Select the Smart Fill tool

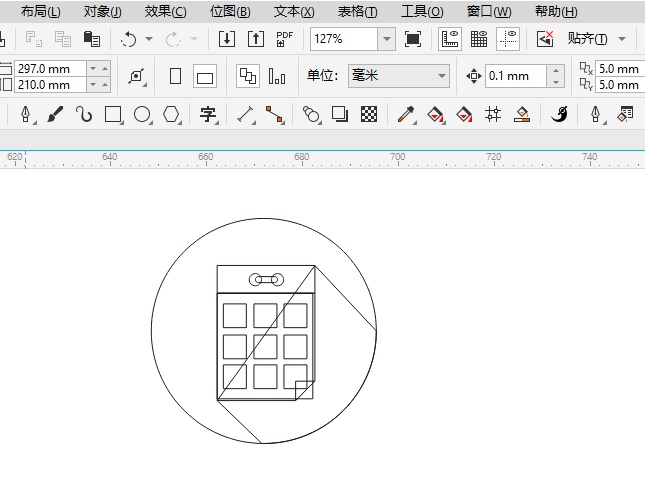pos(464,114)
